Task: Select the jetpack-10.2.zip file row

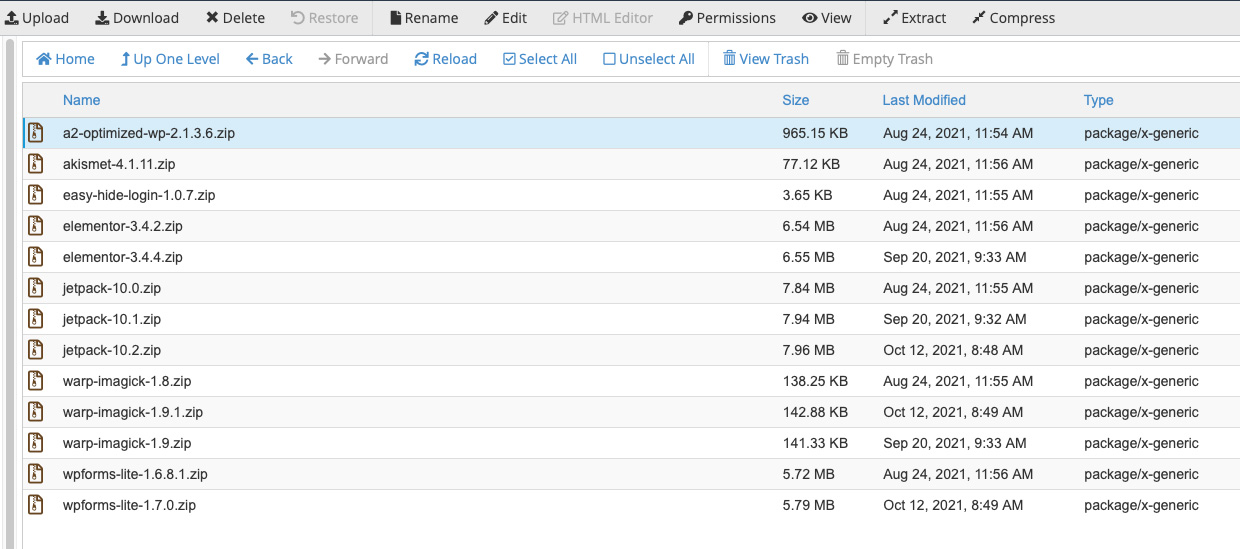Action: pyautogui.click(x=631, y=350)
